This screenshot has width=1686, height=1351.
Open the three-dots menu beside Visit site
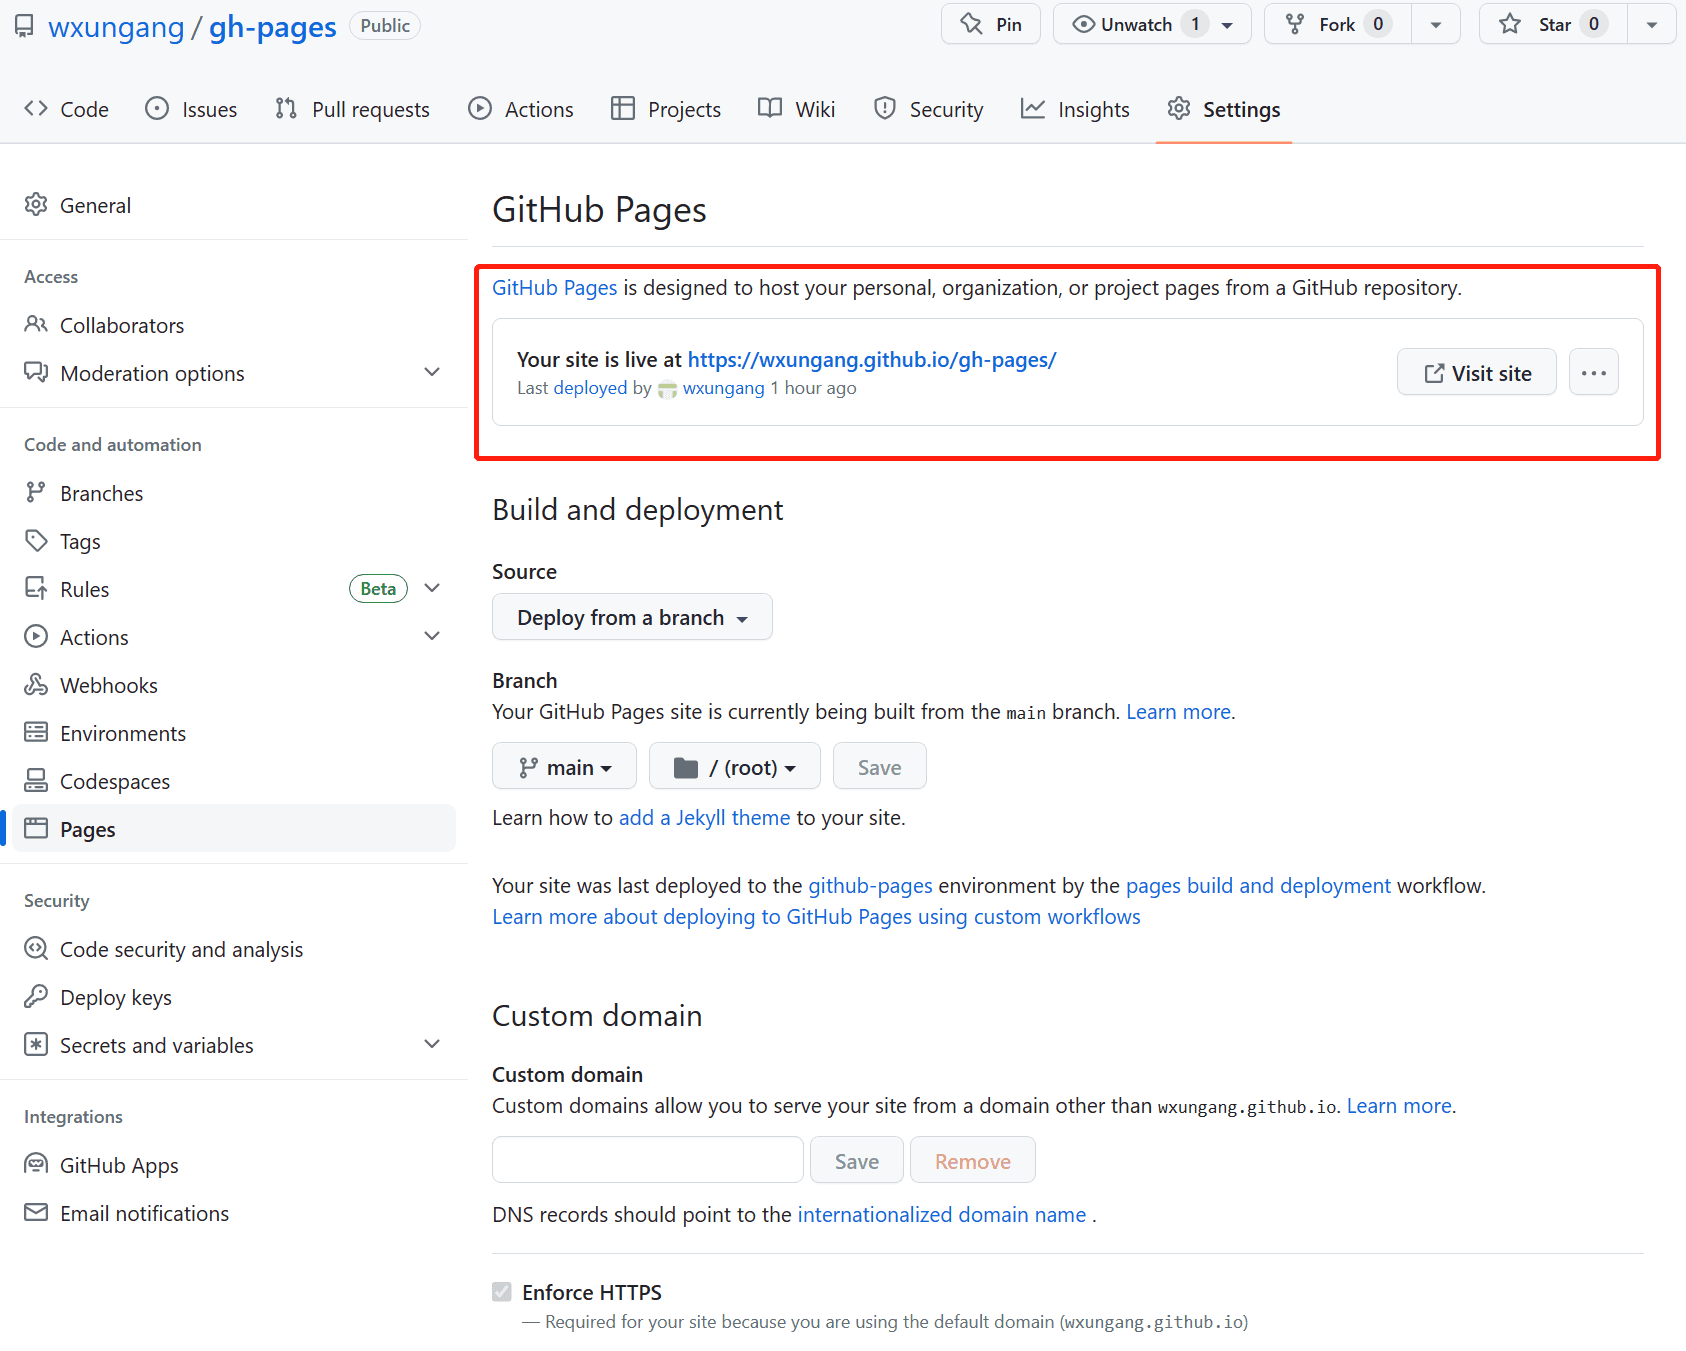tap(1594, 372)
